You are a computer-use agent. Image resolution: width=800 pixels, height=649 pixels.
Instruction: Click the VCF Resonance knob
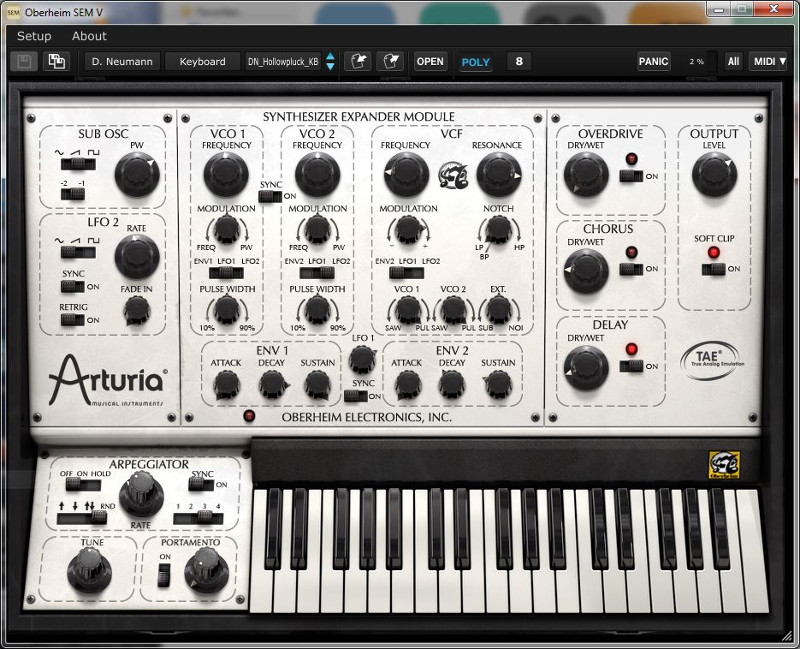click(x=499, y=174)
